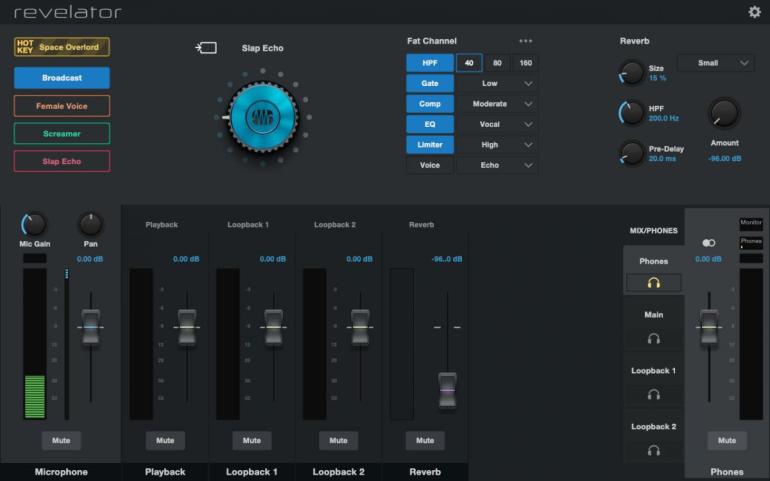Image resolution: width=770 pixels, height=481 pixels.
Task: Select the Hot Key Space Overlord preset
Action: click(x=62, y=47)
